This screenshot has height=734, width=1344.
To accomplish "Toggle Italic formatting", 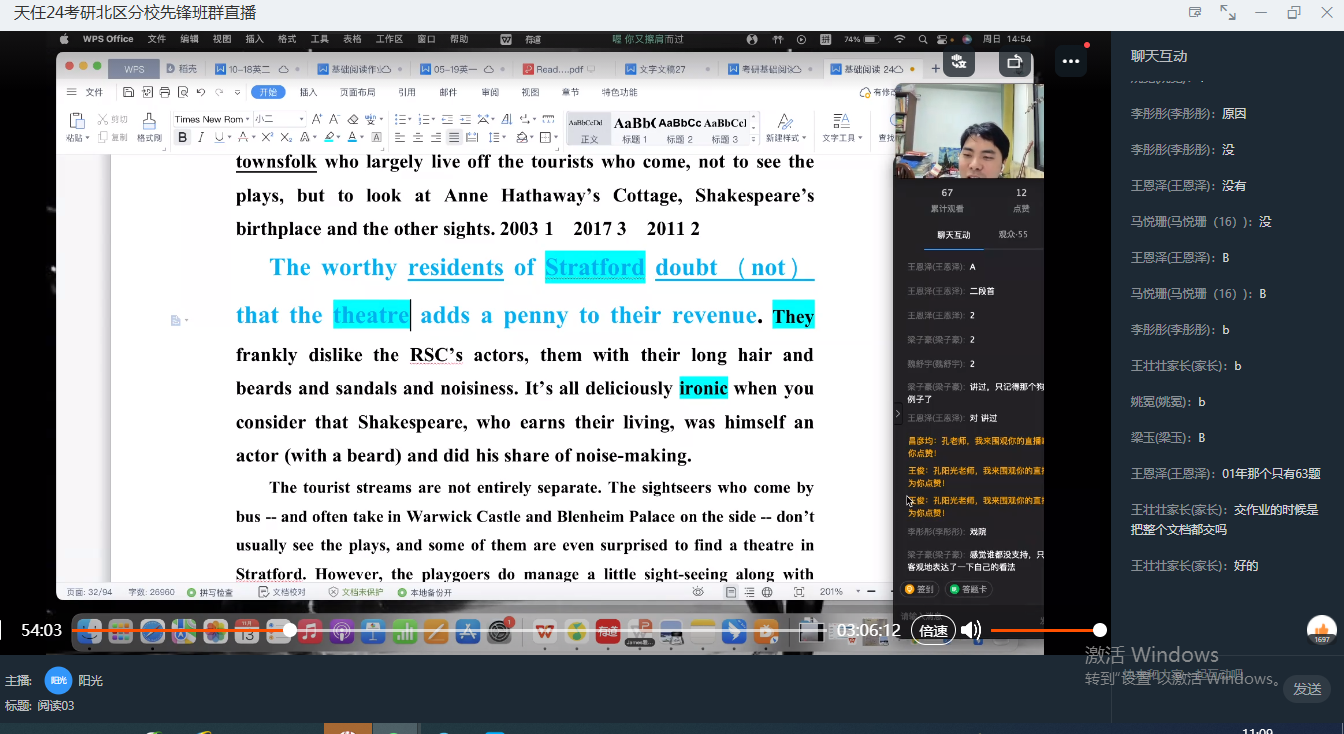I will [201, 137].
